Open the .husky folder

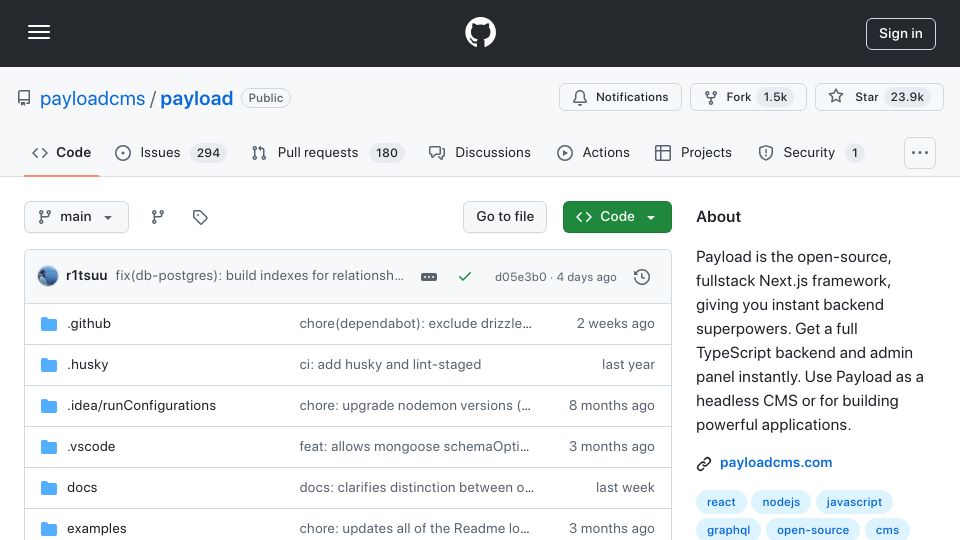pyautogui.click(x=88, y=364)
